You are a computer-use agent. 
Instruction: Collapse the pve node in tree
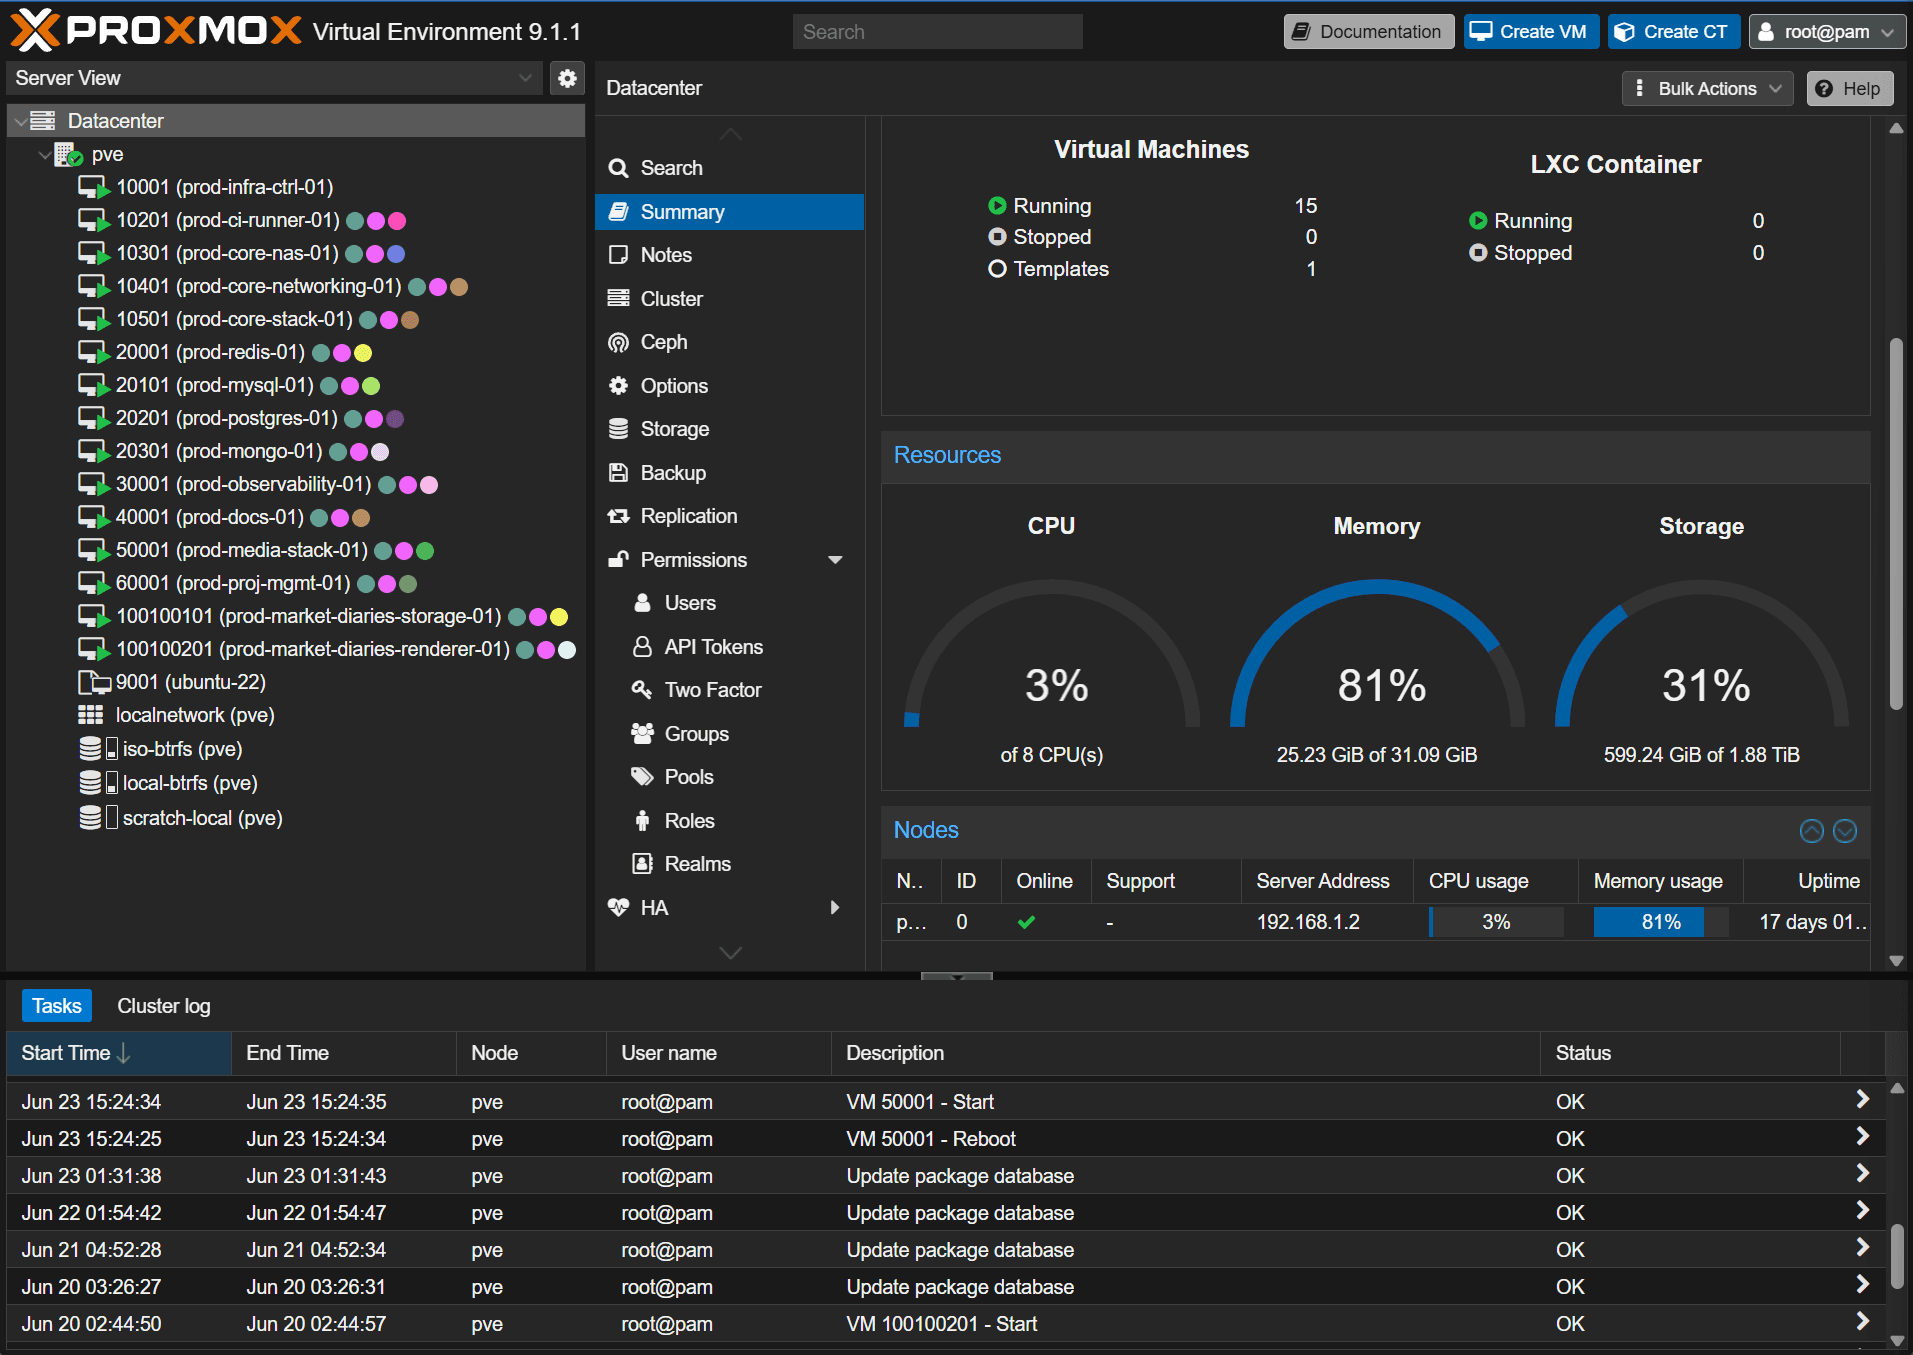pyautogui.click(x=44, y=155)
